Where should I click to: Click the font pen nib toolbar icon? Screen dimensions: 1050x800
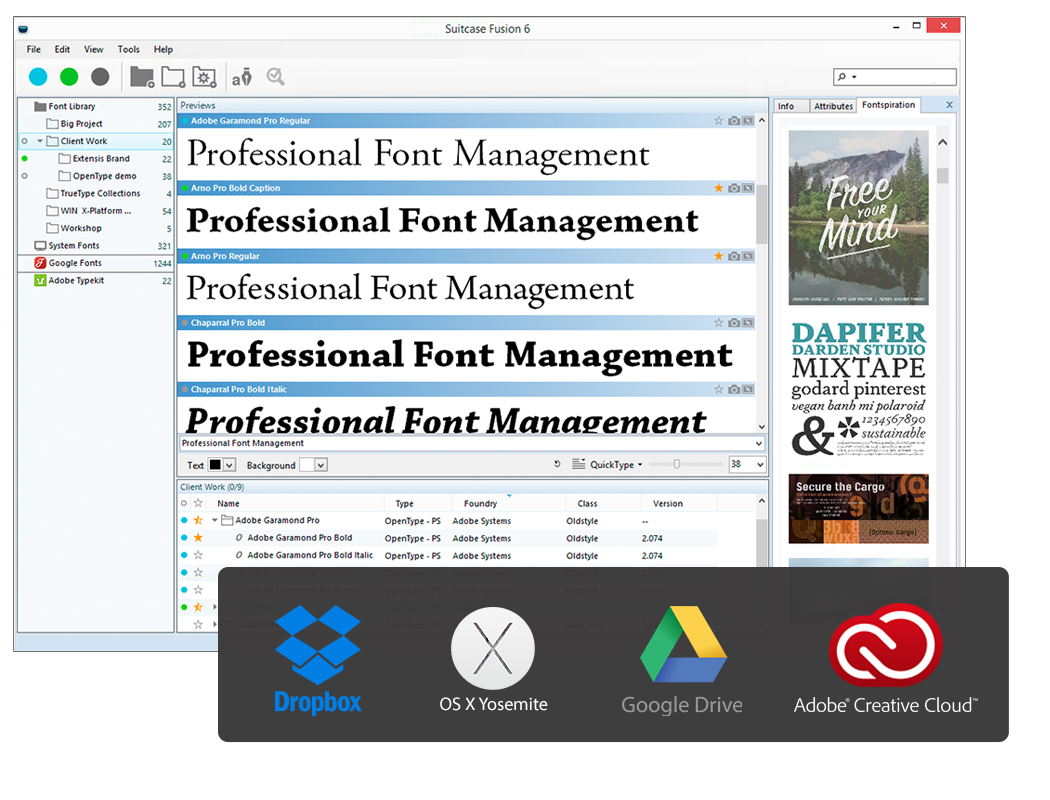coord(242,77)
